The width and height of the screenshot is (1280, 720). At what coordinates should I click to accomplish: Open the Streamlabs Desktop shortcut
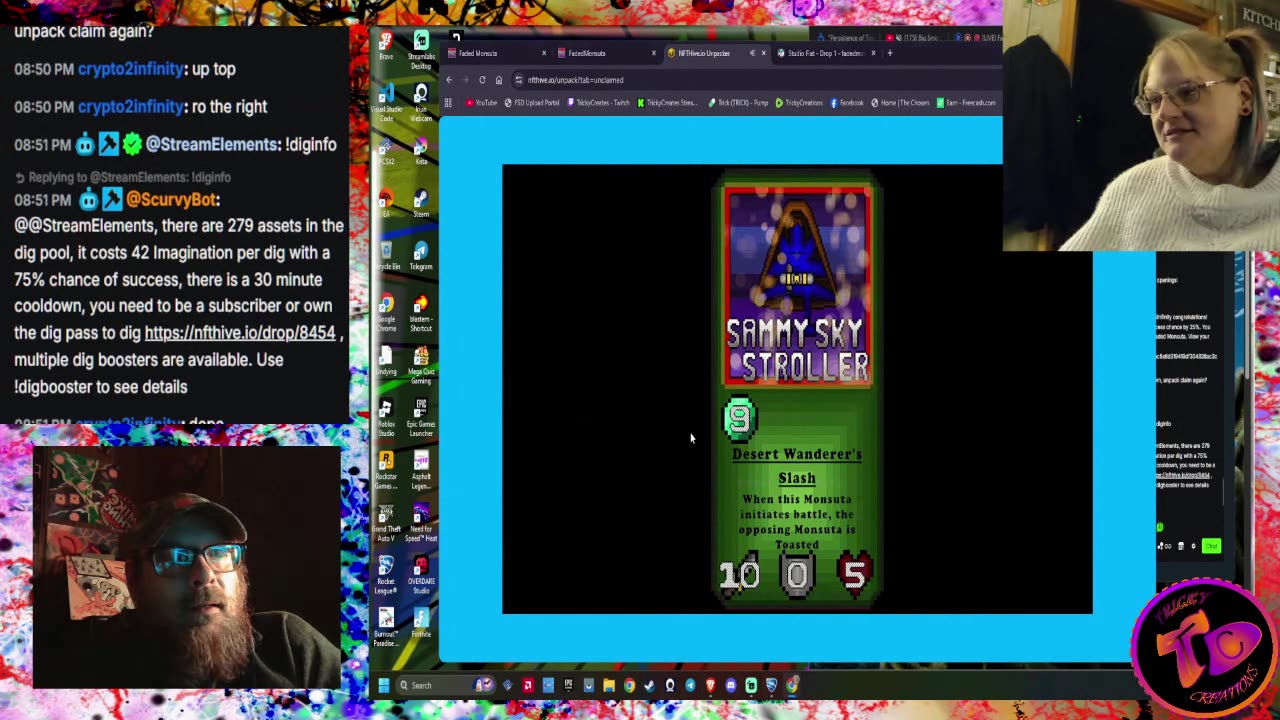click(x=421, y=48)
